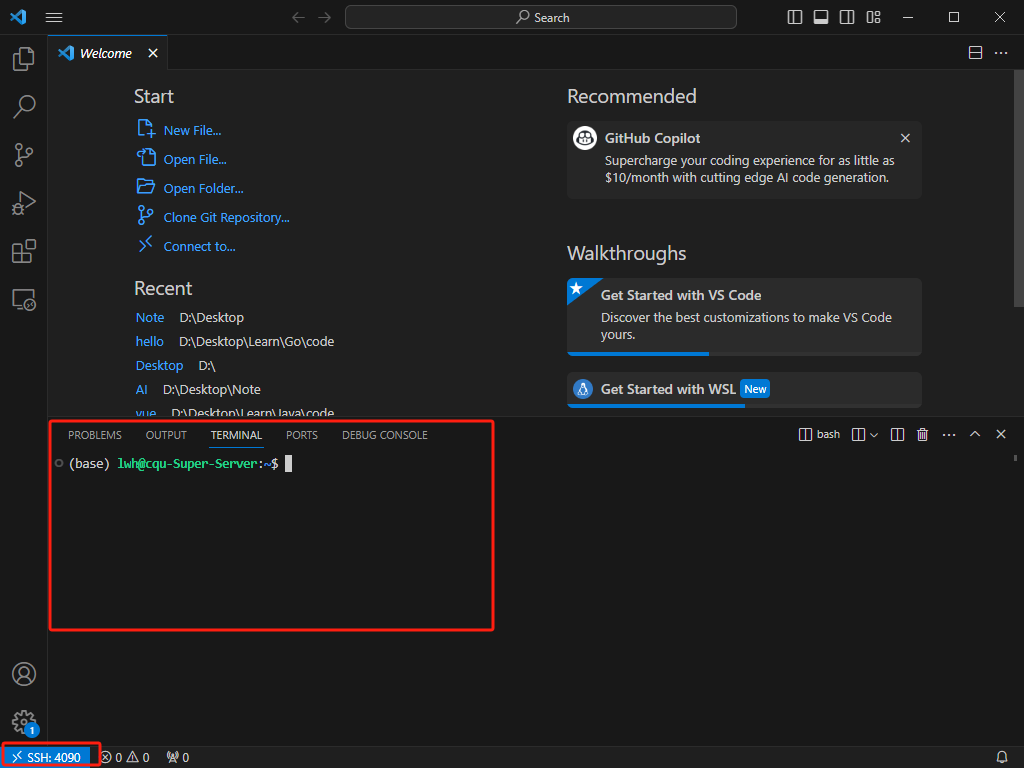Open the GitHub Copilot recommendation card
Screen dimensions: 1024x768
click(x=744, y=160)
